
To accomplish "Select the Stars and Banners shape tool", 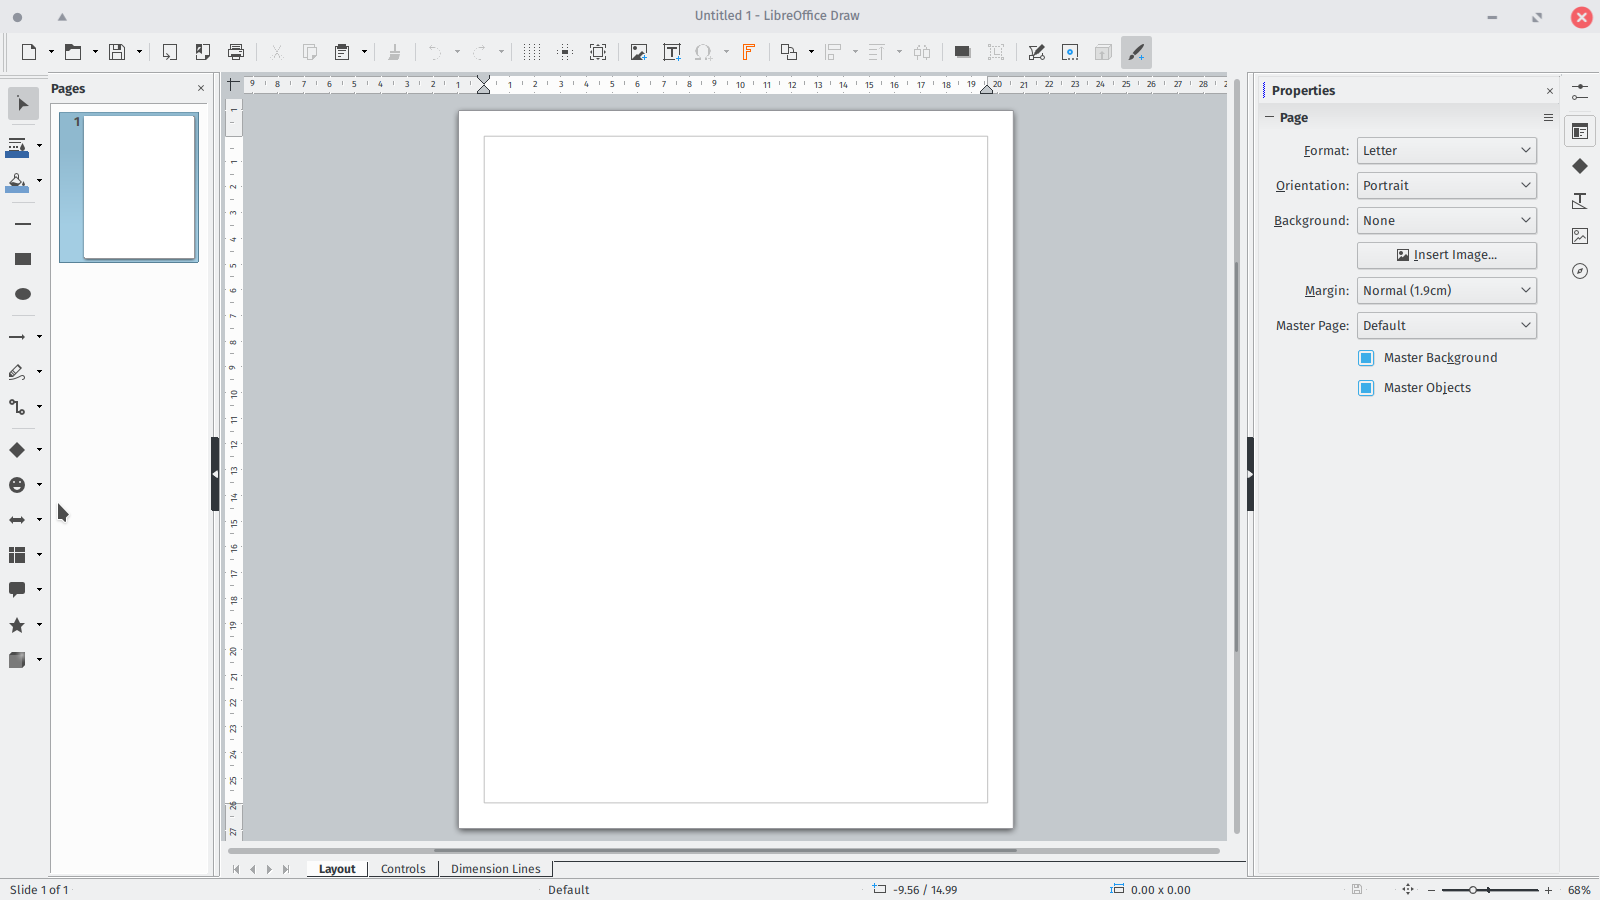I will pyautogui.click(x=17, y=625).
